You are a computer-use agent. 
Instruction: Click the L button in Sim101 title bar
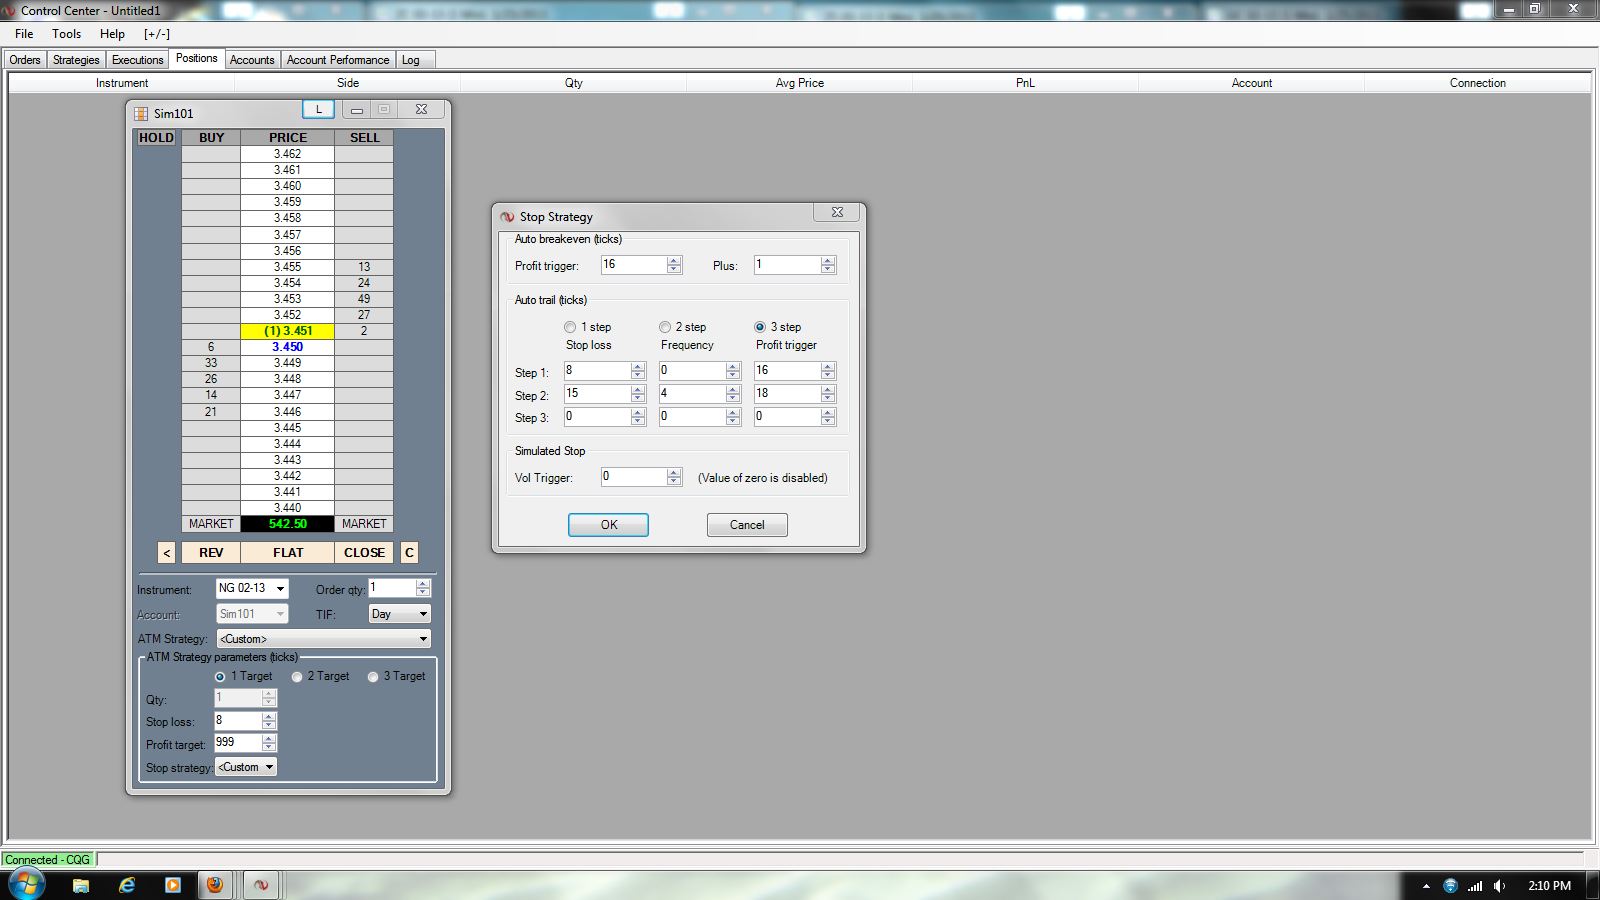319,110
